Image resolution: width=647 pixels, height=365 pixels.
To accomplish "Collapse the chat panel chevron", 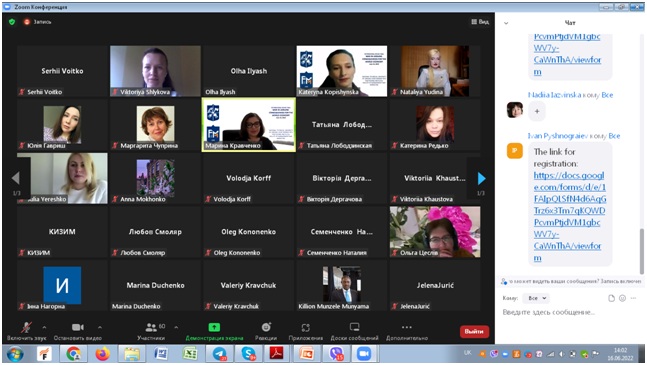I will click(506, 23).
